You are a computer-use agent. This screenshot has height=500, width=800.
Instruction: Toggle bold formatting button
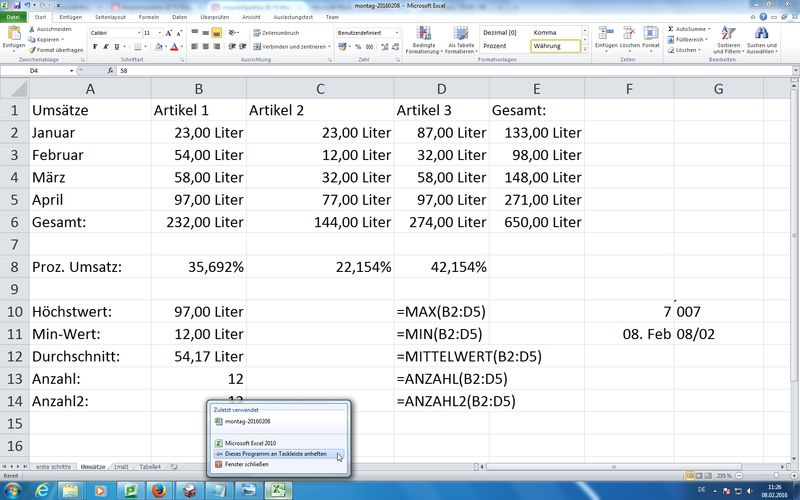[x=94, y=46]
